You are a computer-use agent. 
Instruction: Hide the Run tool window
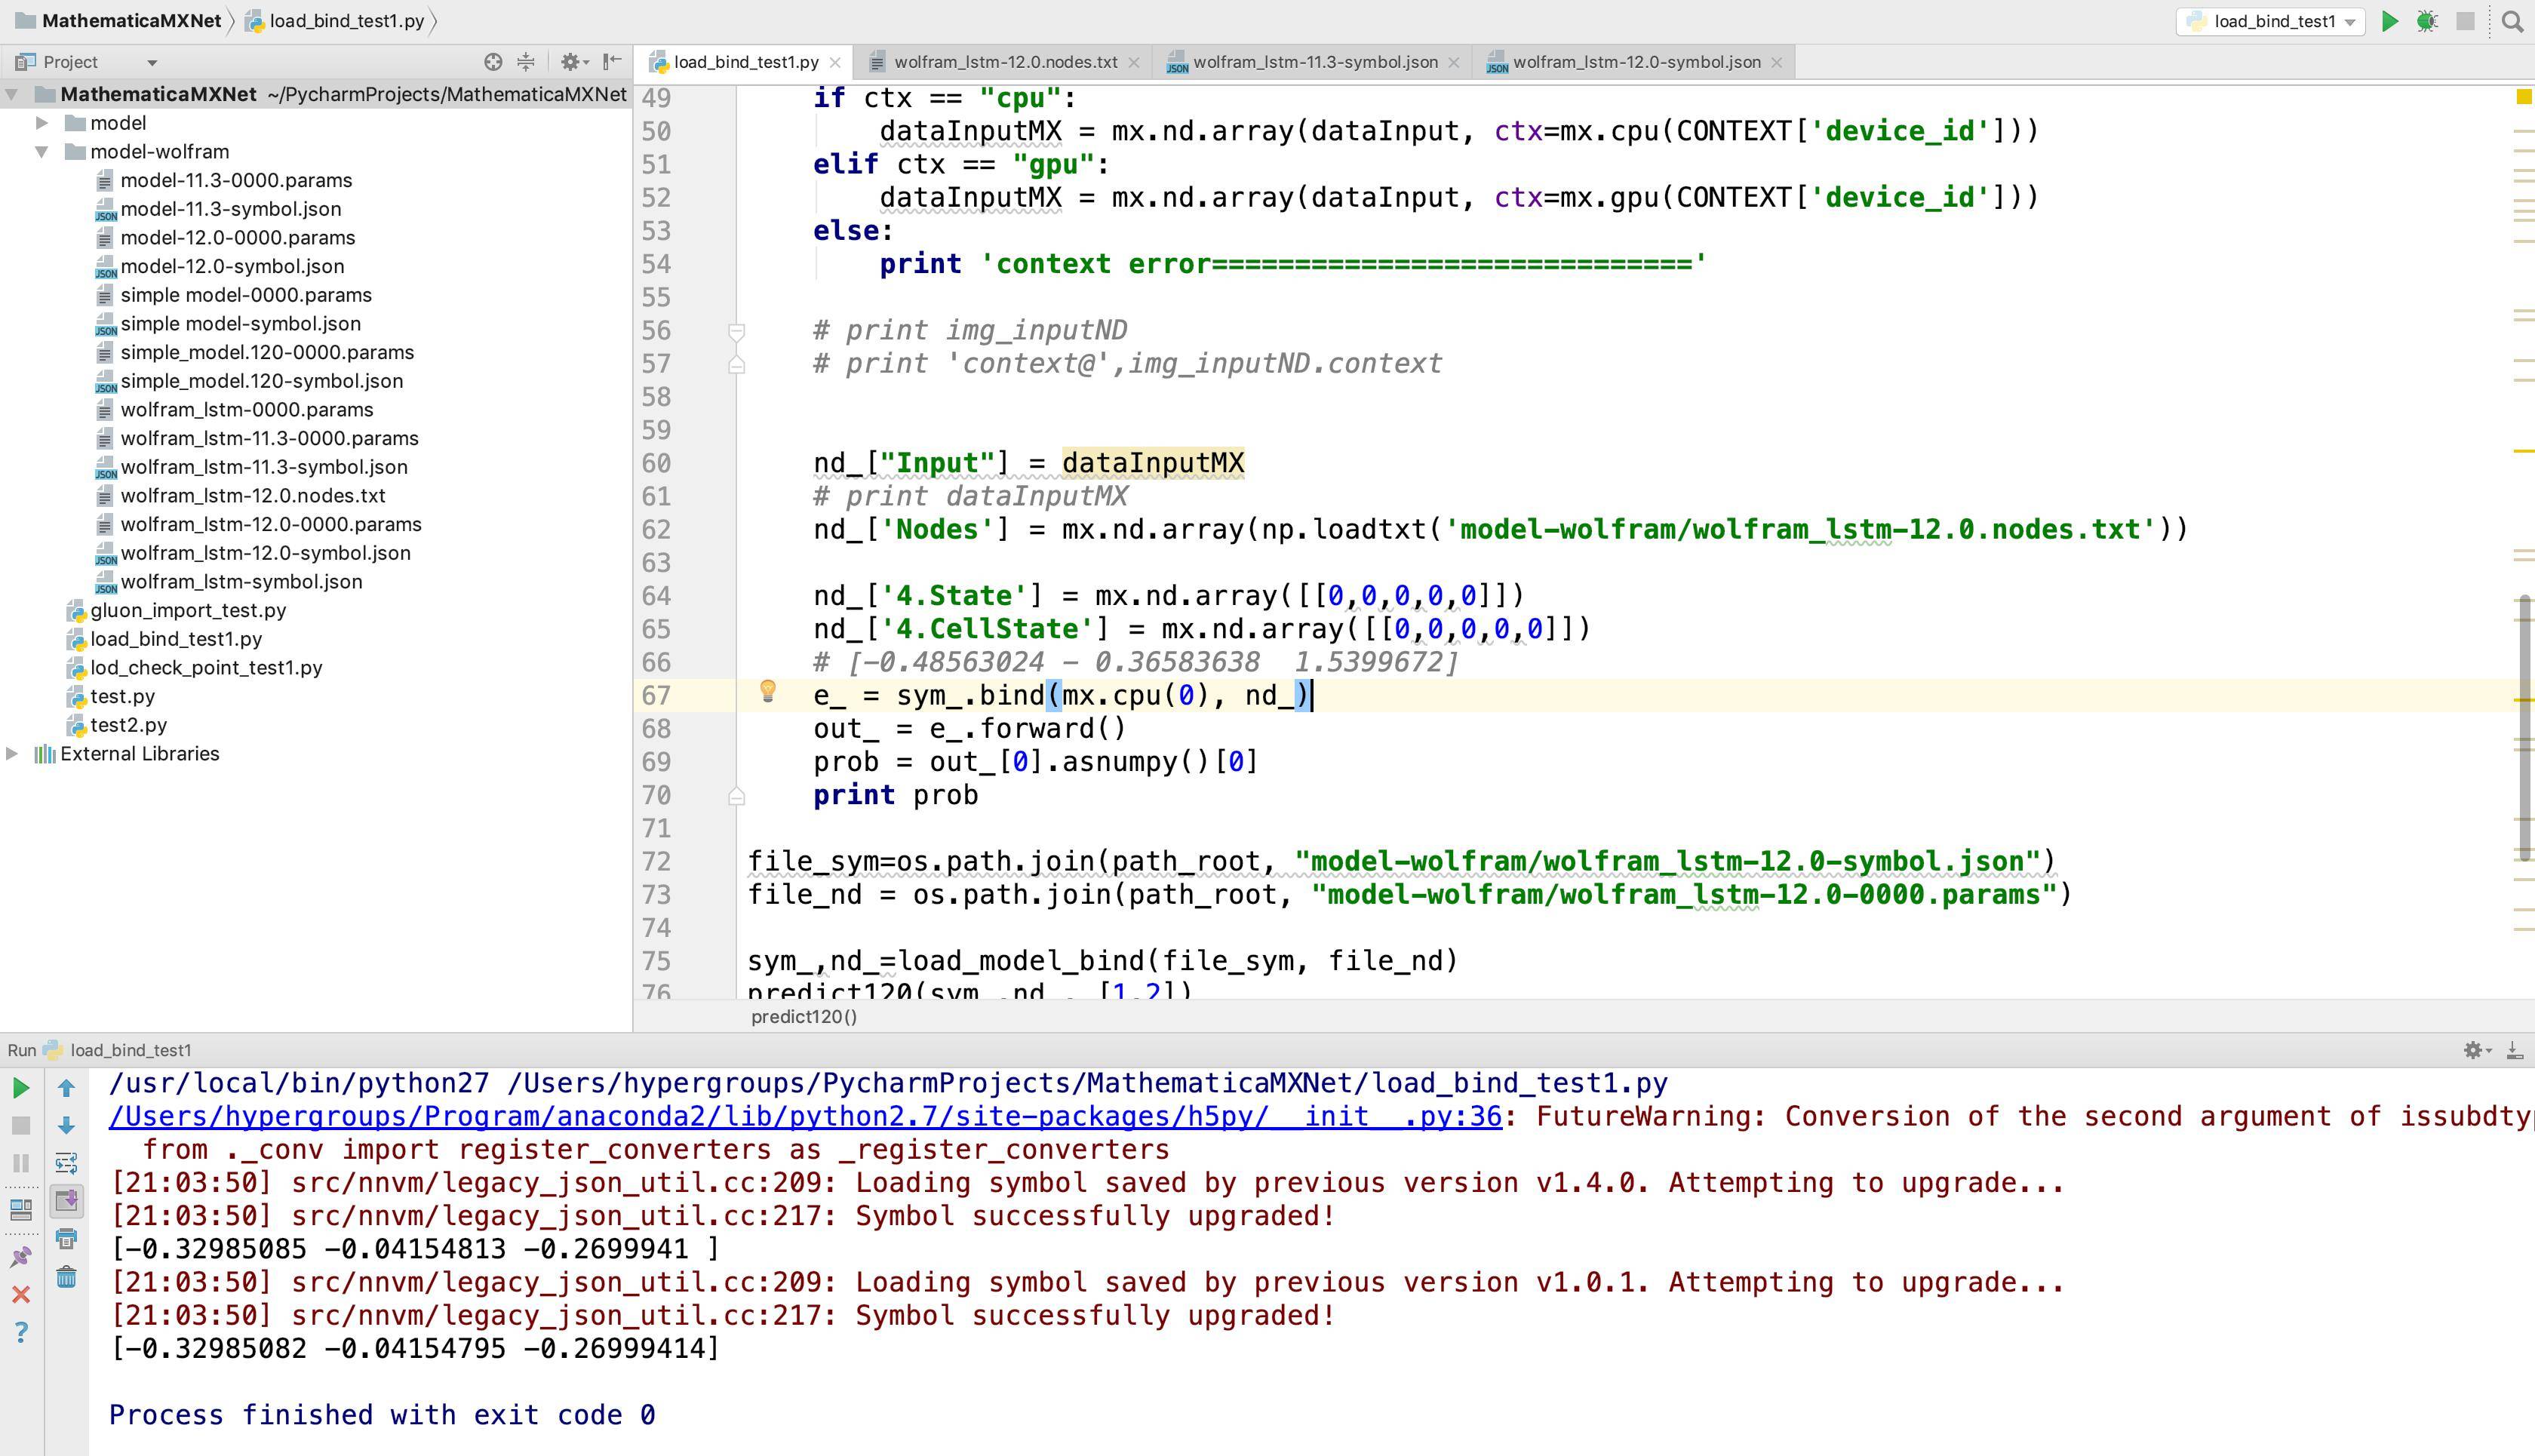click(x=2515, y=1050)
